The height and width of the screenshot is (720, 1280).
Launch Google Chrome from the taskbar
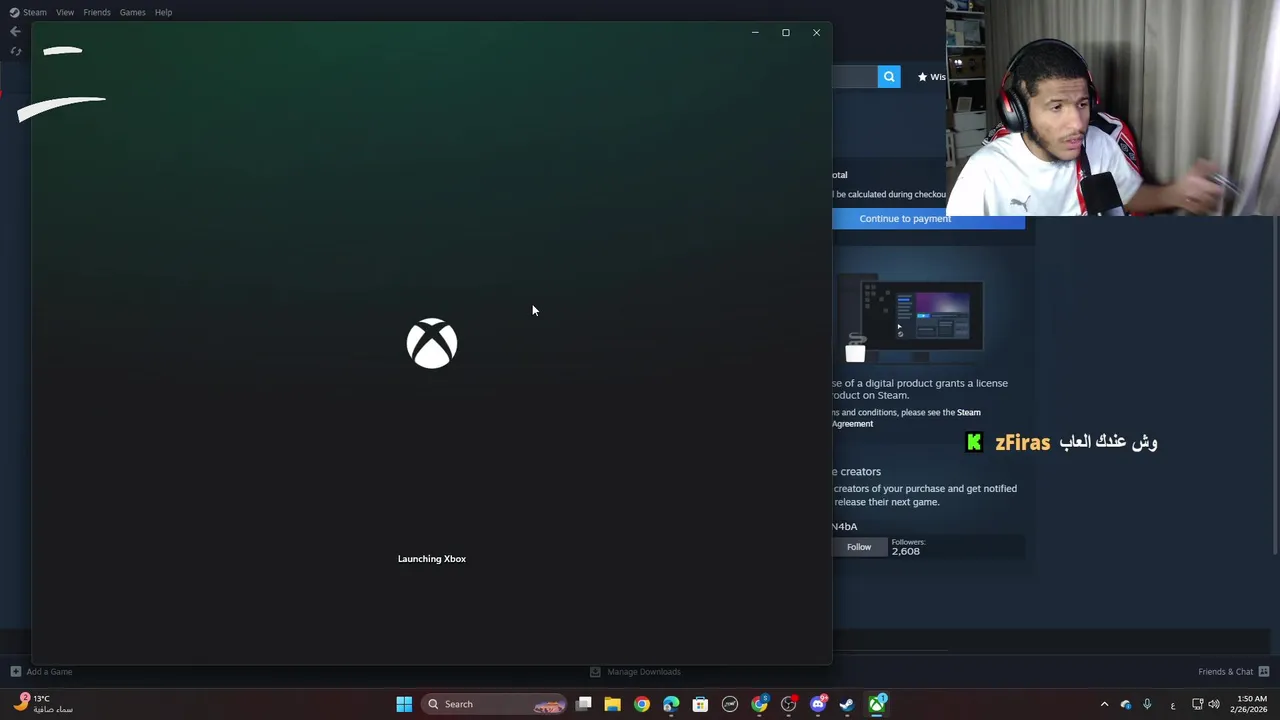tap(642, 704)
